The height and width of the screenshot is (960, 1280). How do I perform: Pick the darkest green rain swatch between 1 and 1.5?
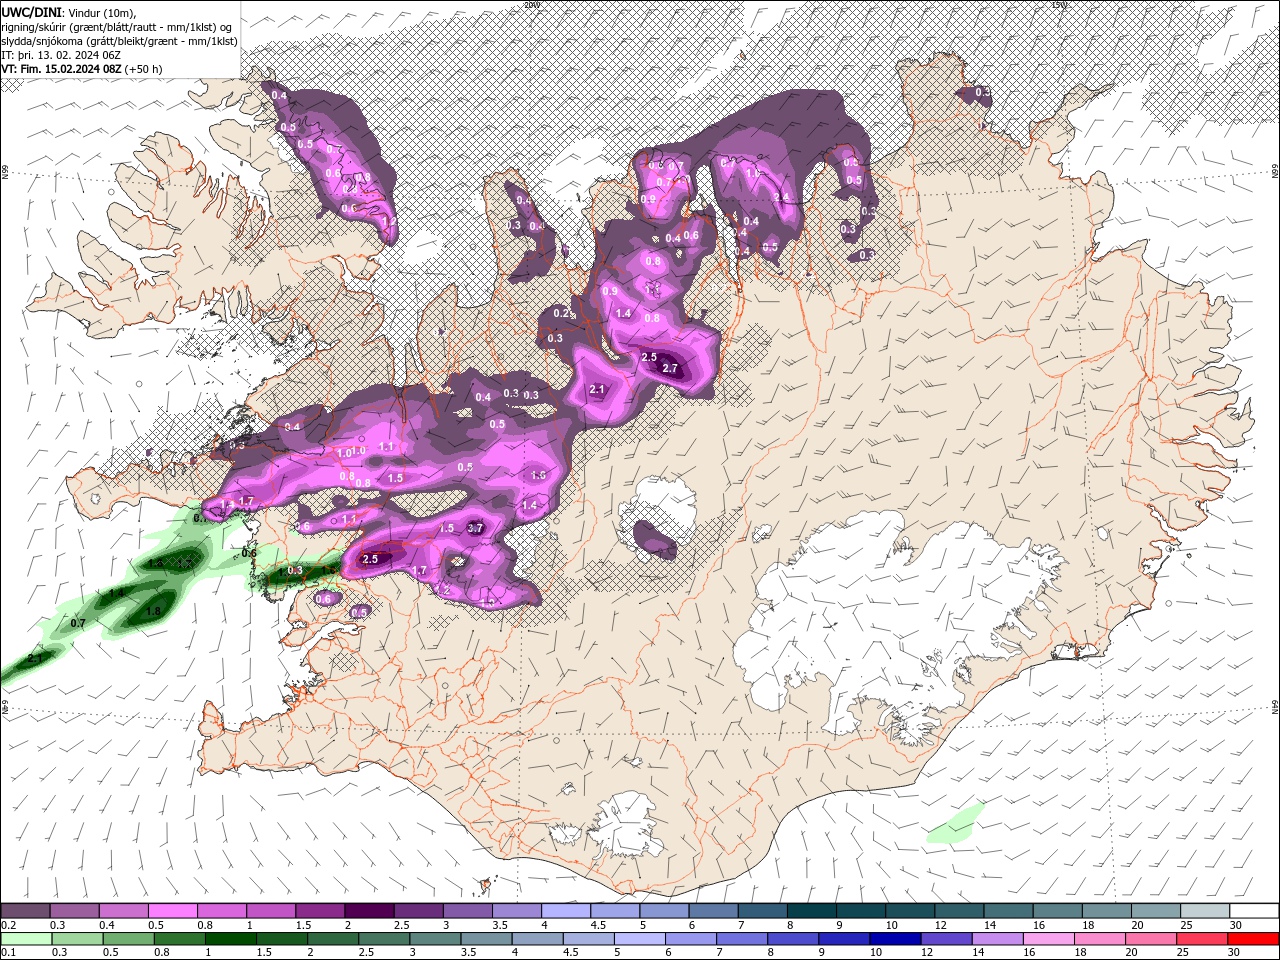[230, 939]
